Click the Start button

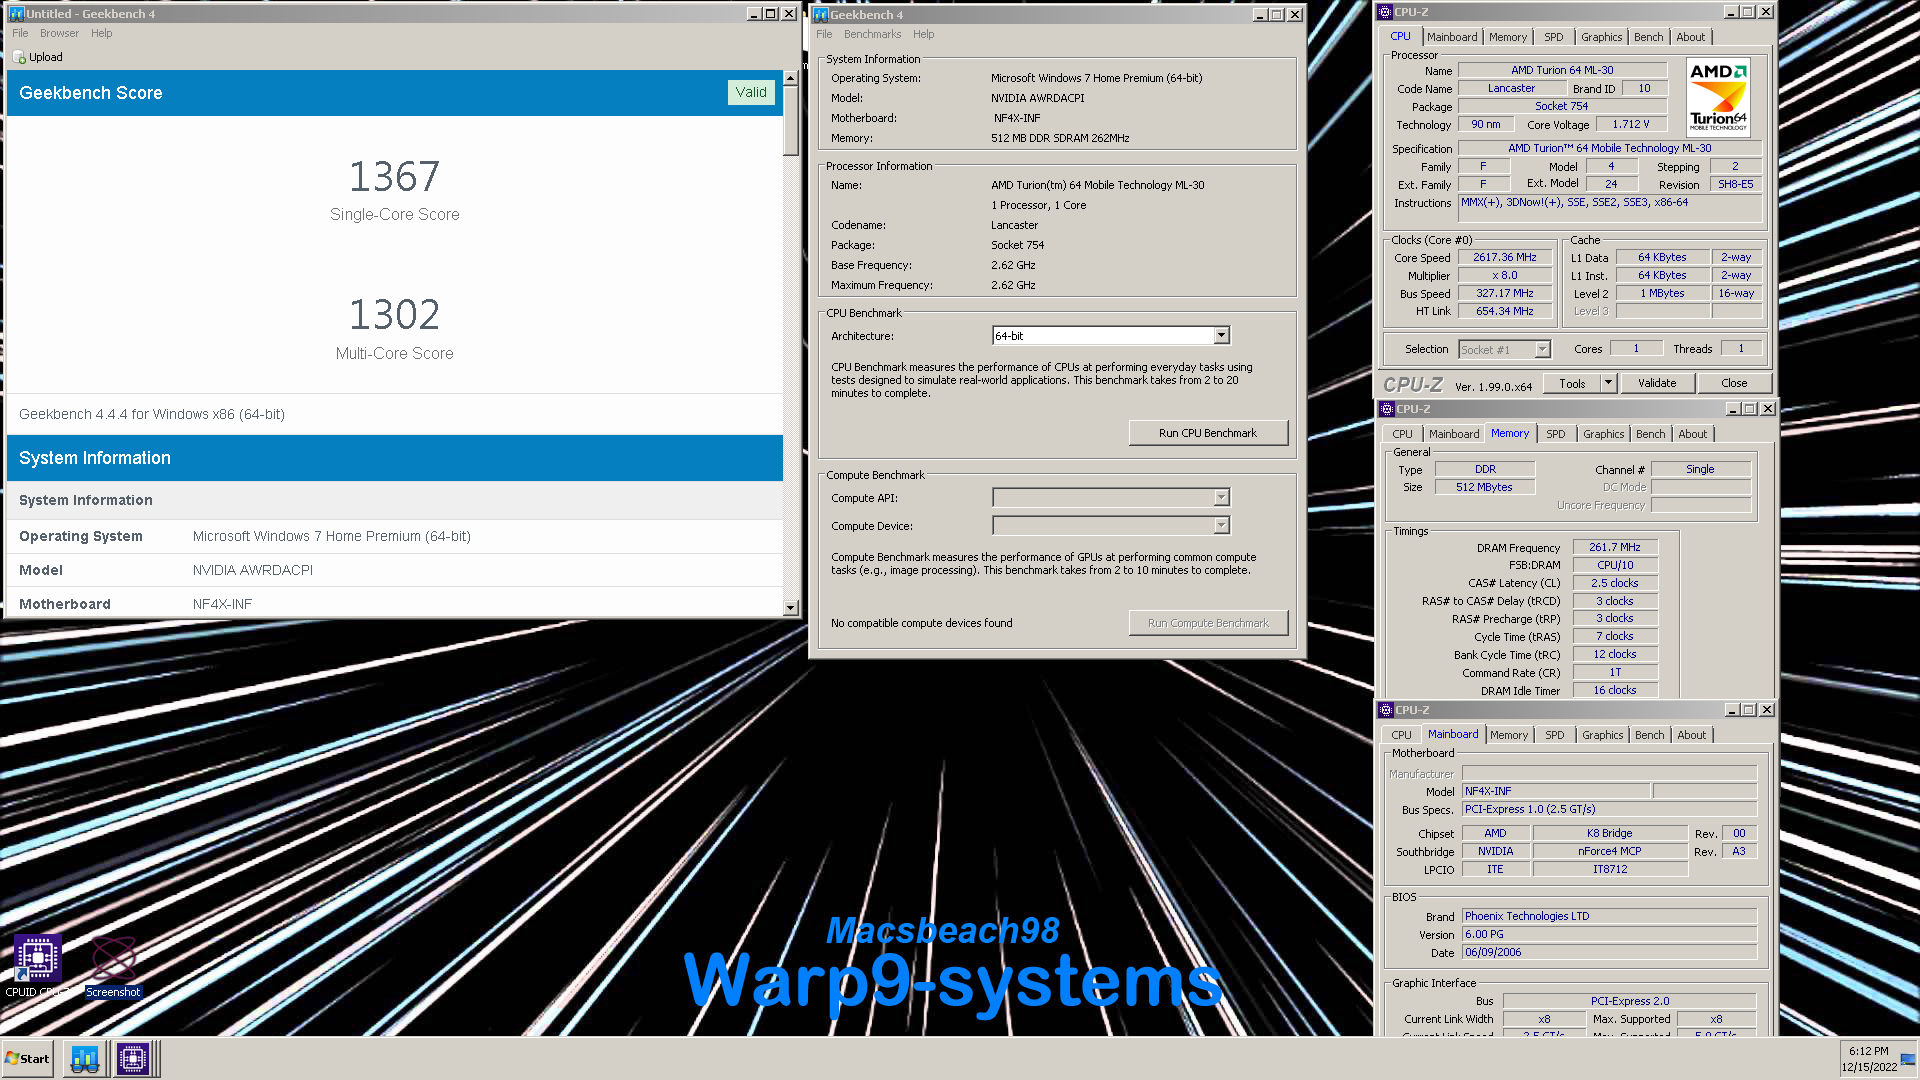27,1058
